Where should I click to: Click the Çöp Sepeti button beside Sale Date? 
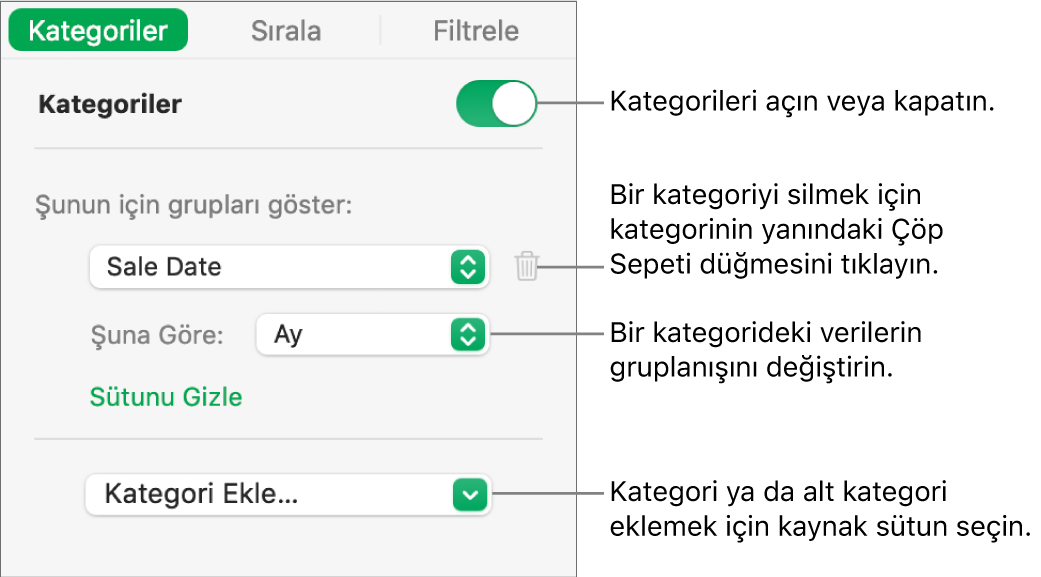click(x=529, y=267)
